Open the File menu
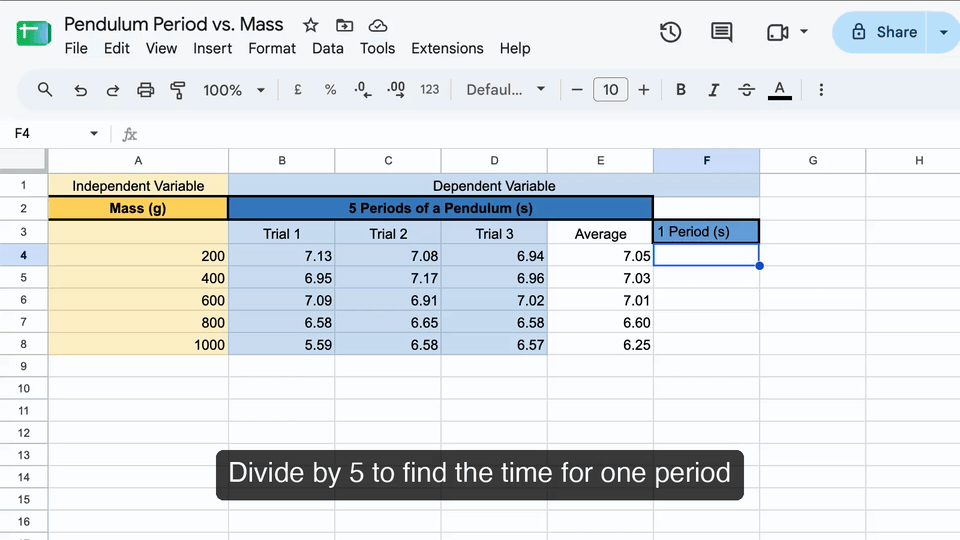Image resolution: width=960 pixels, height=540 pixels. (76, 48)
